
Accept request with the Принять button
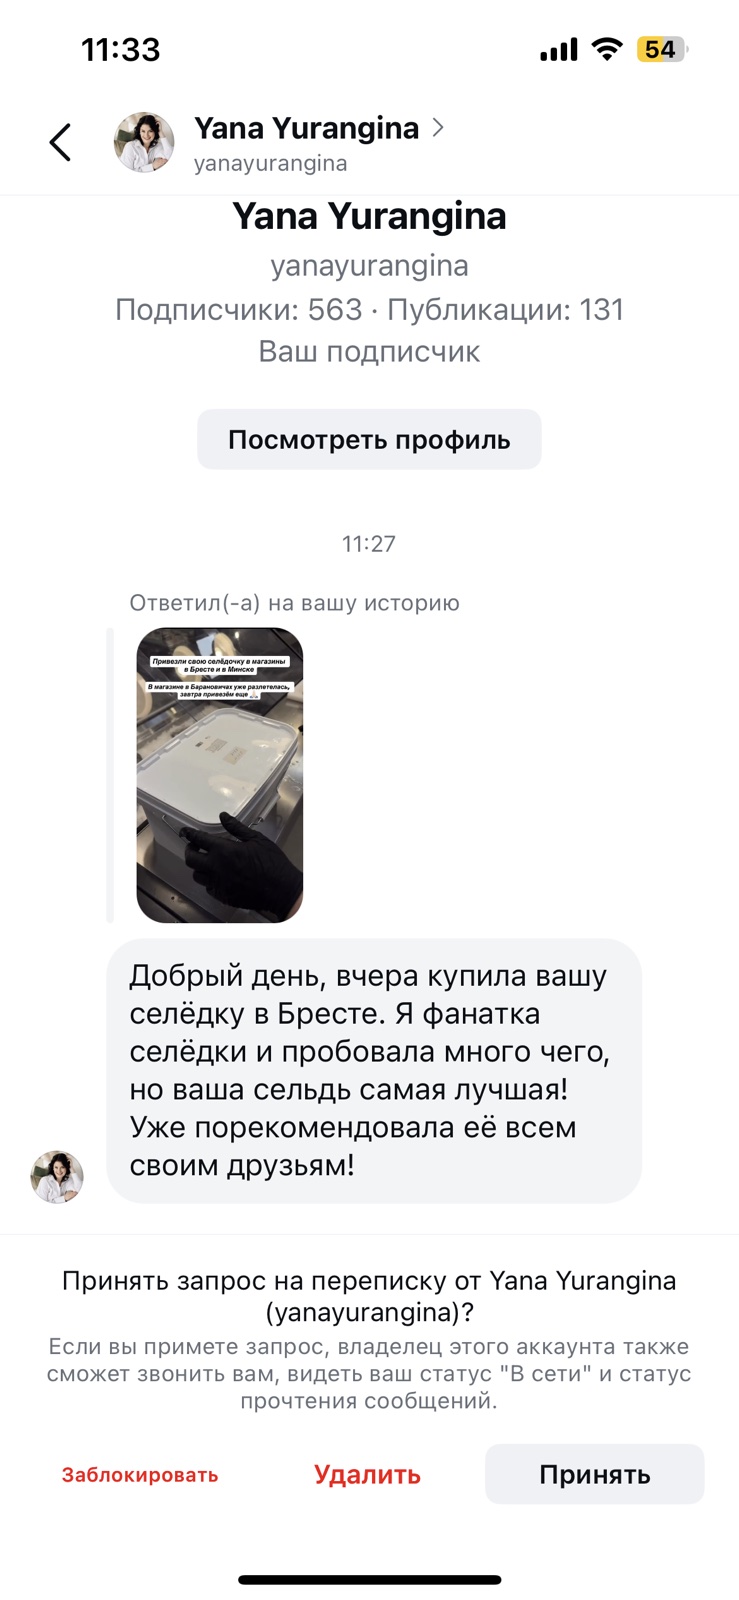595,1474
